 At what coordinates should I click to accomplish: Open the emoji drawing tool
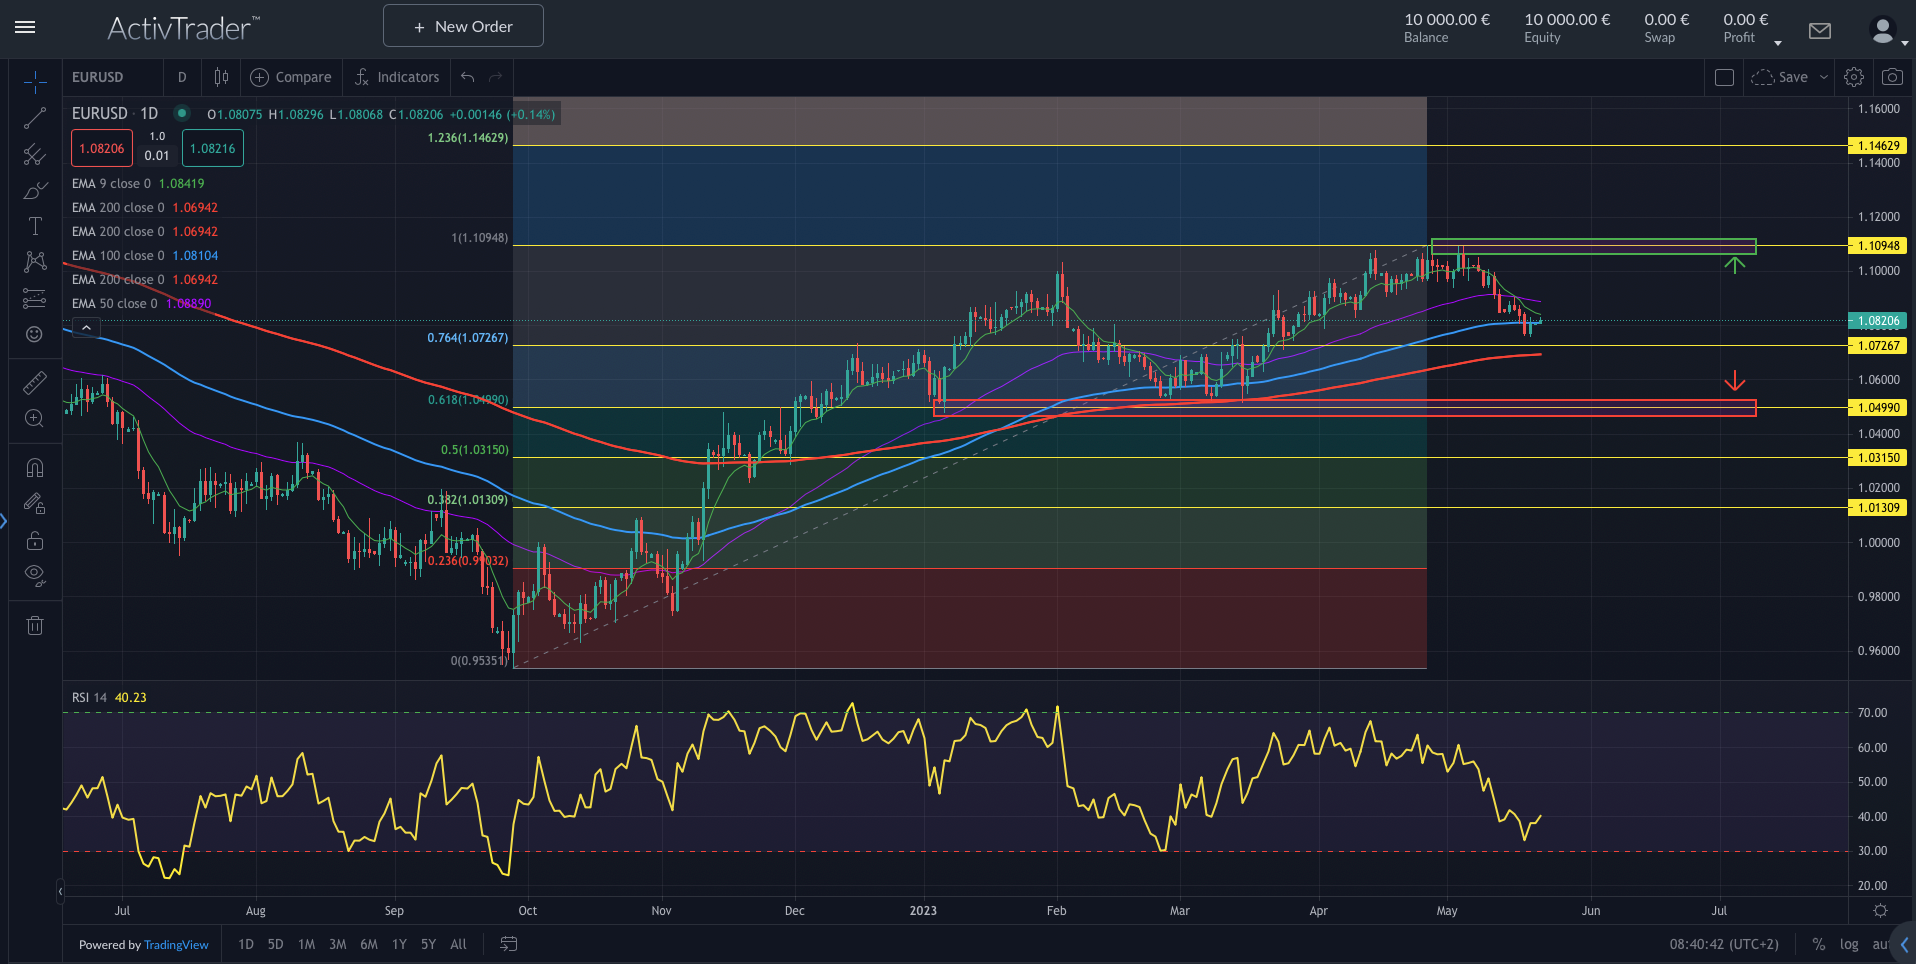tap(35, 335)
